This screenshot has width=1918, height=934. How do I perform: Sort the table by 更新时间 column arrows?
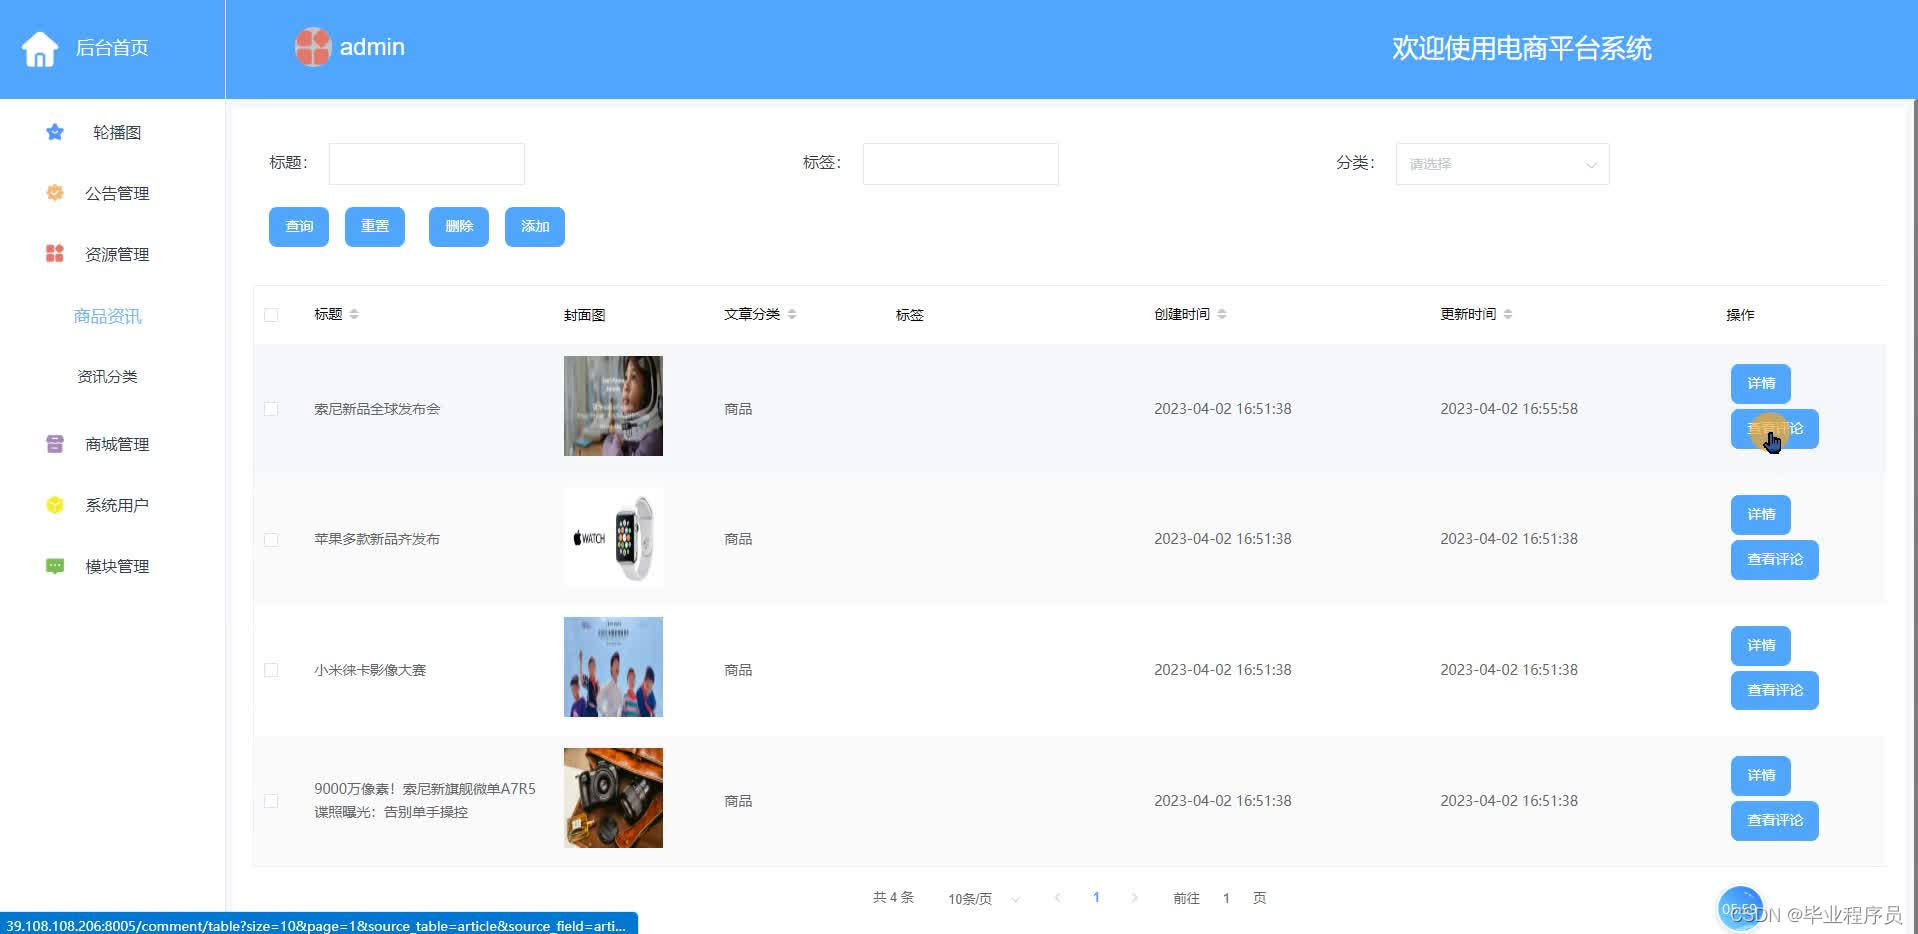click(1508, 314)
